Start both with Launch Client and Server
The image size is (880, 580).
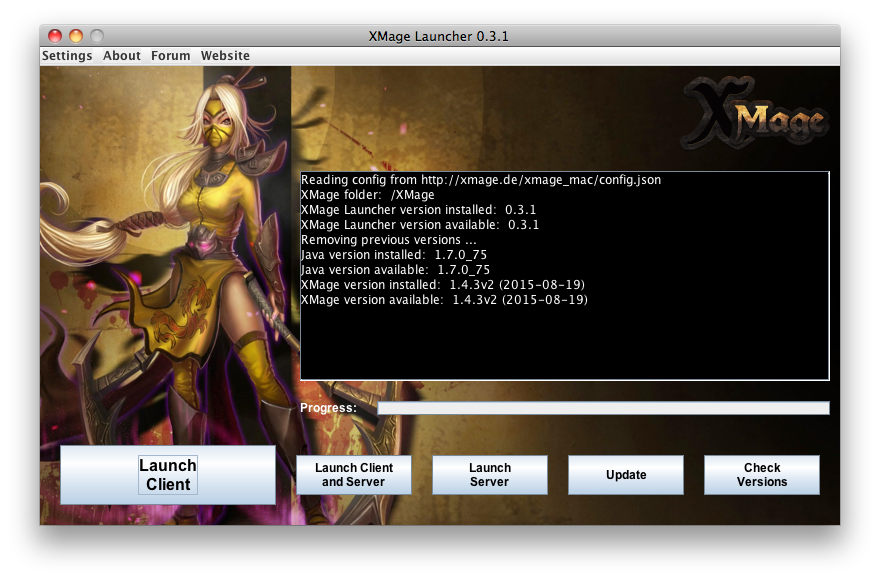354,475
